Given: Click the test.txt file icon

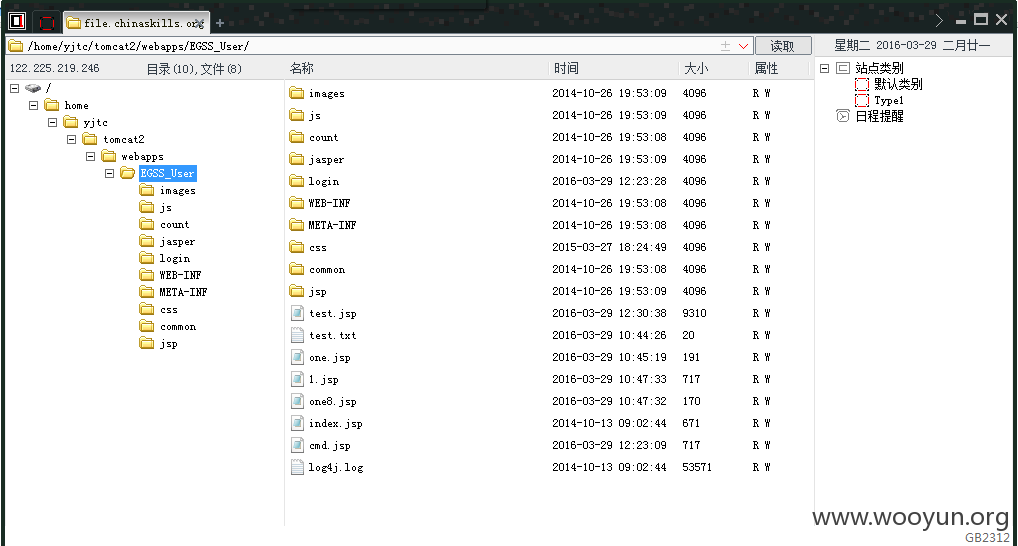Looking at the screenshot, I should pyautogui.click(x=297, y=335).
